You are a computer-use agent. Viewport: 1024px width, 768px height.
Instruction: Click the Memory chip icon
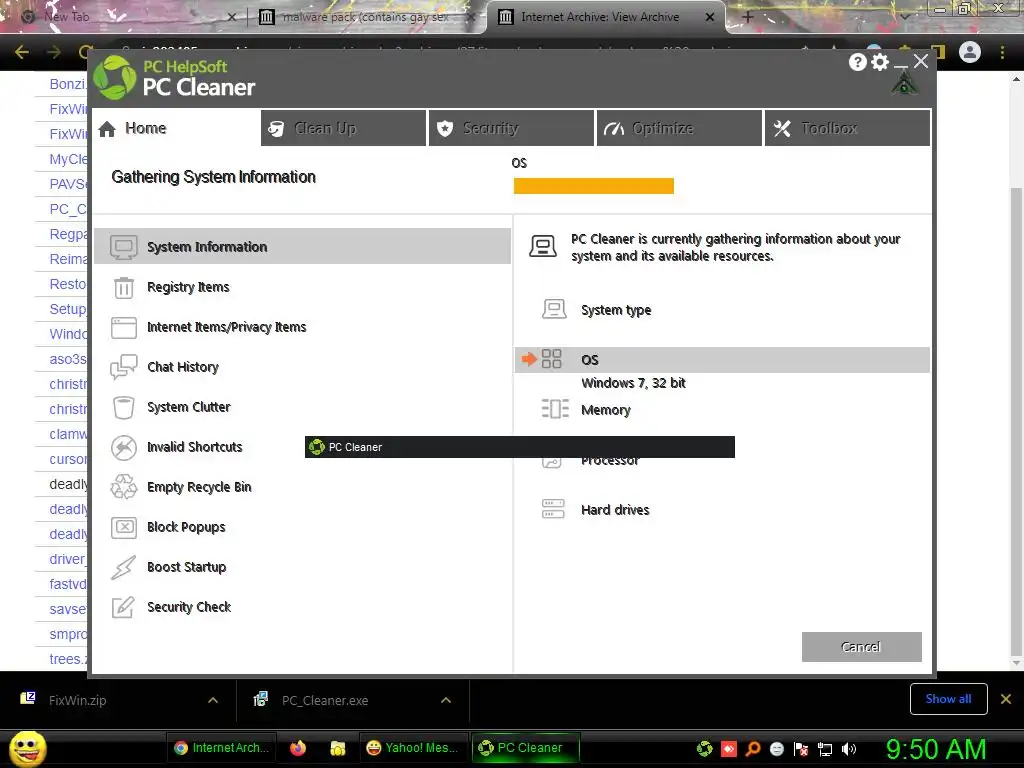coord(555,409)
